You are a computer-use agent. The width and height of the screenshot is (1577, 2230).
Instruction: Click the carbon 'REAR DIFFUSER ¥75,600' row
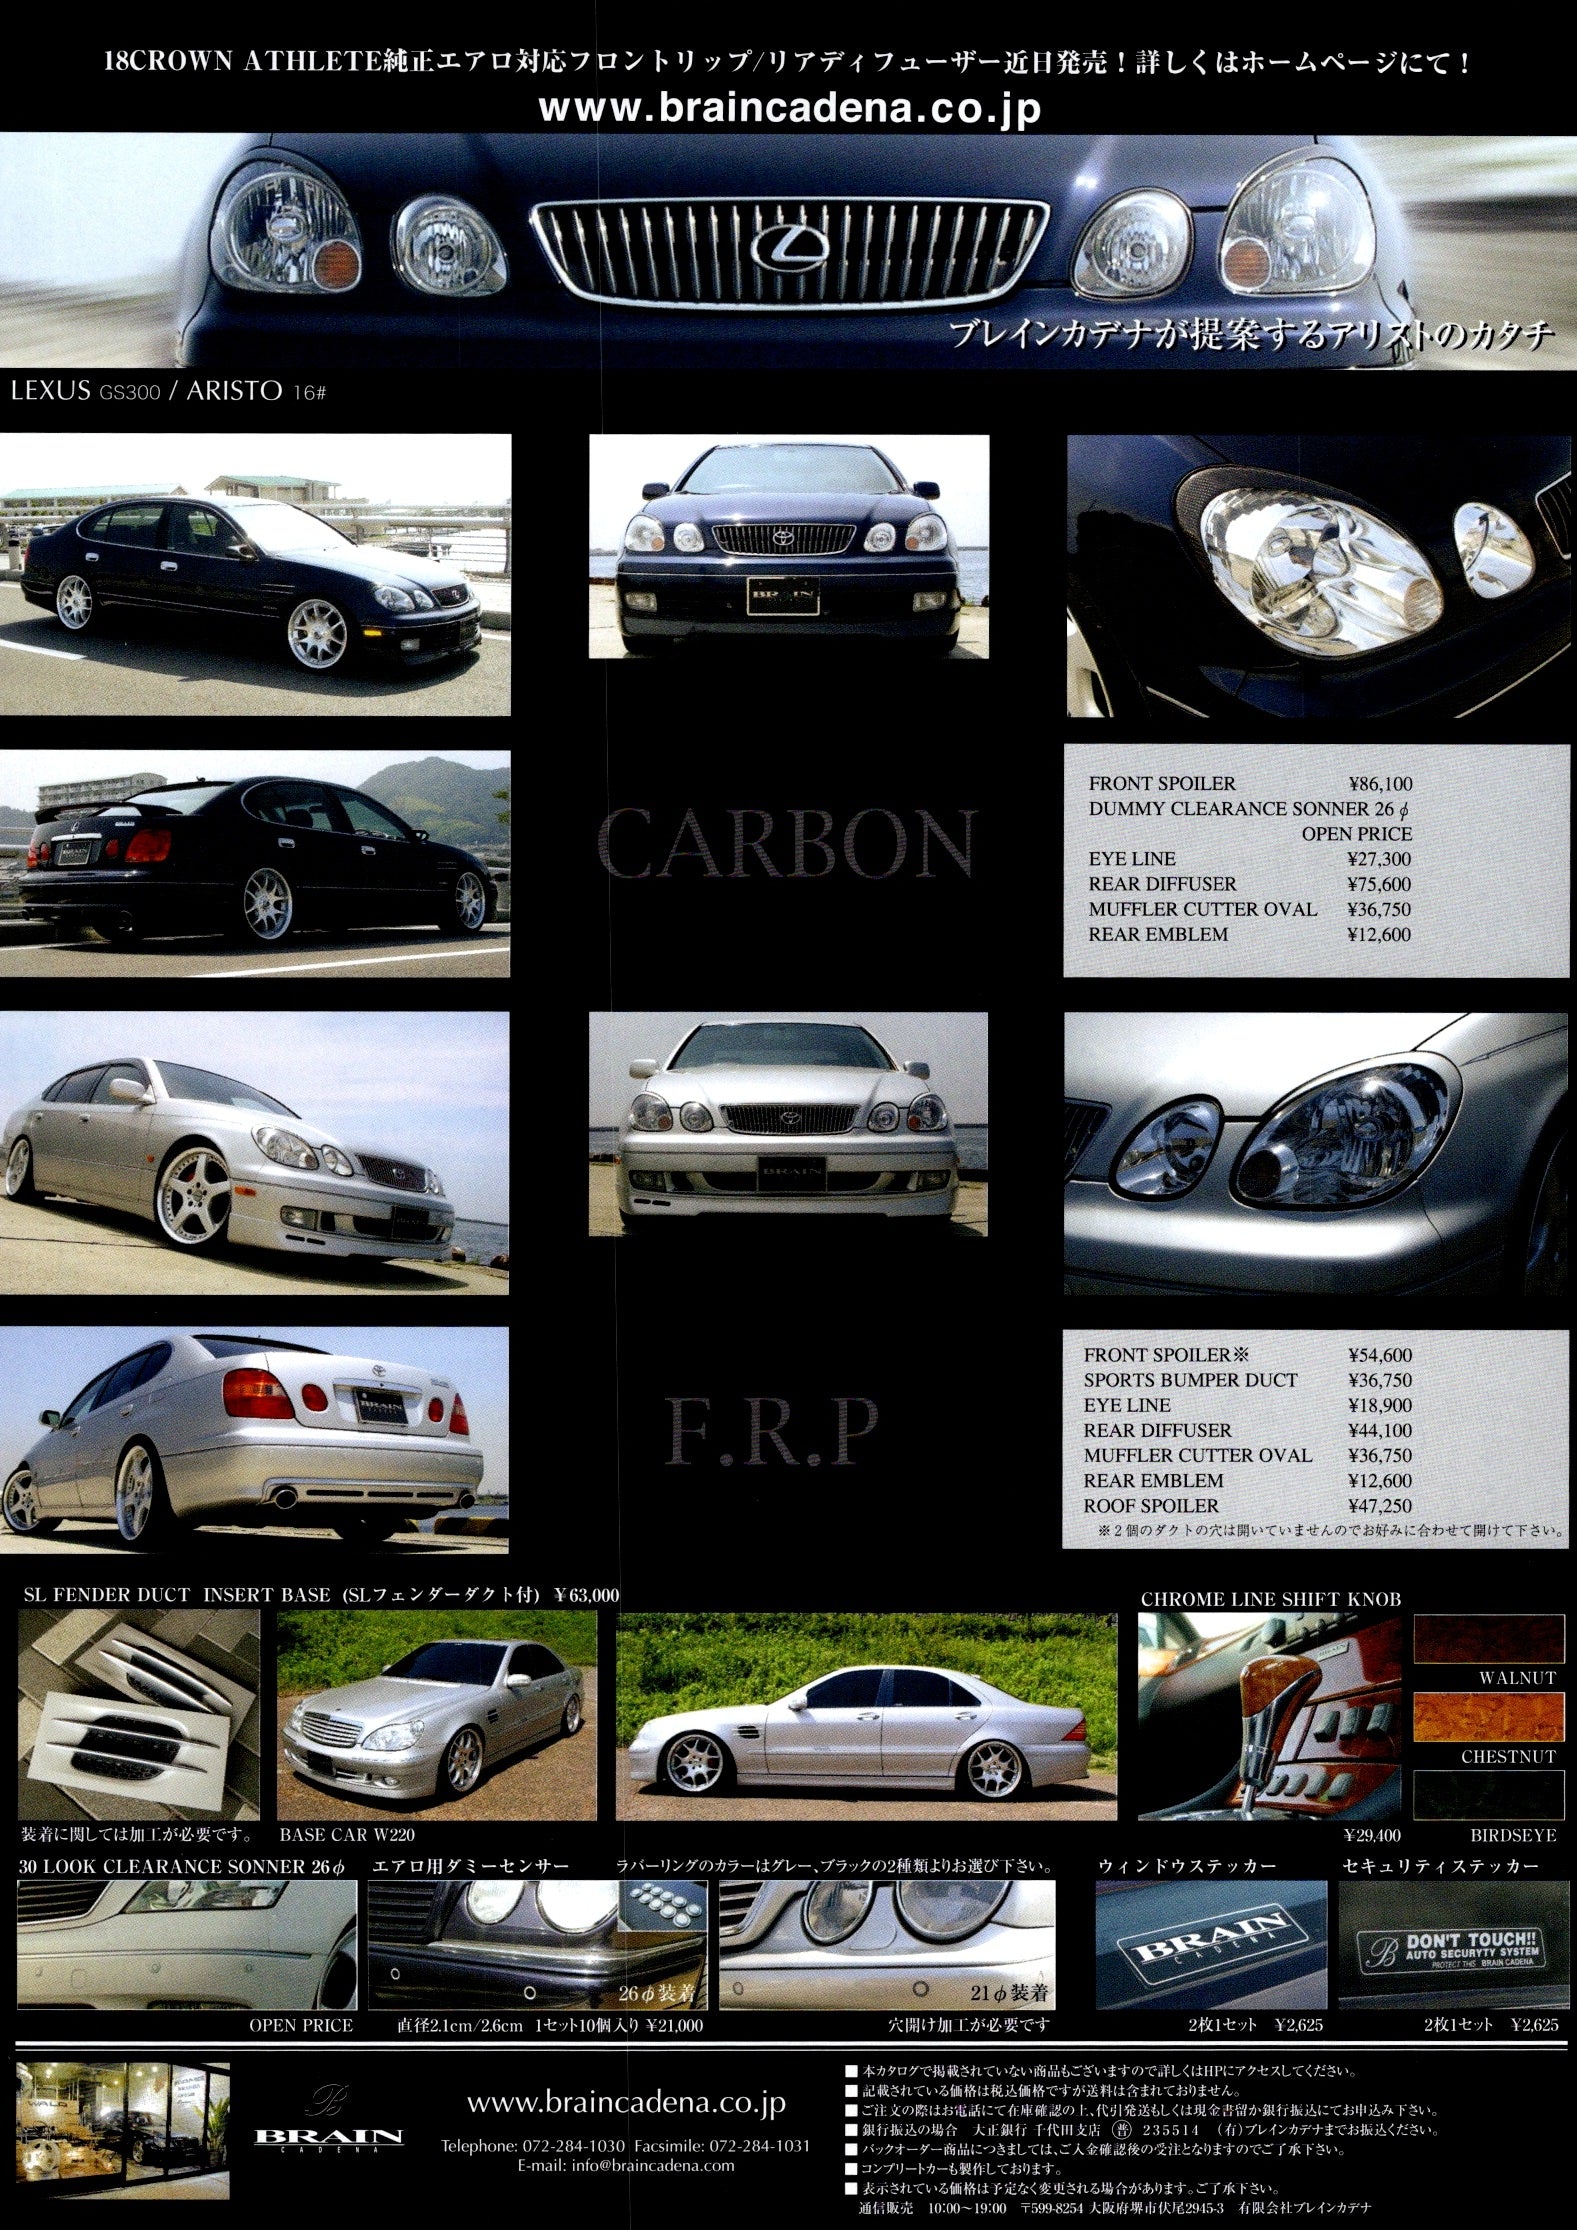(x=1250, y=884)
